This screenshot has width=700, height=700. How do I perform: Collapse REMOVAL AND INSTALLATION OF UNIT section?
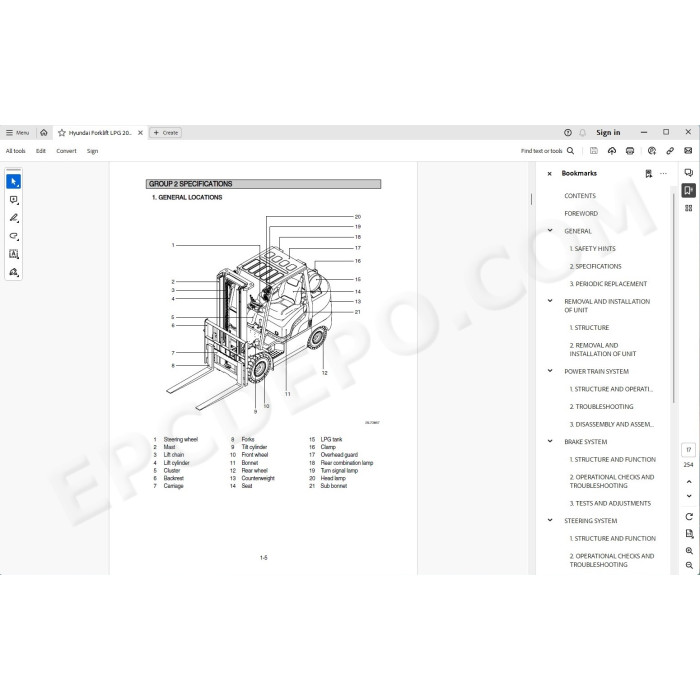[550, 301]
